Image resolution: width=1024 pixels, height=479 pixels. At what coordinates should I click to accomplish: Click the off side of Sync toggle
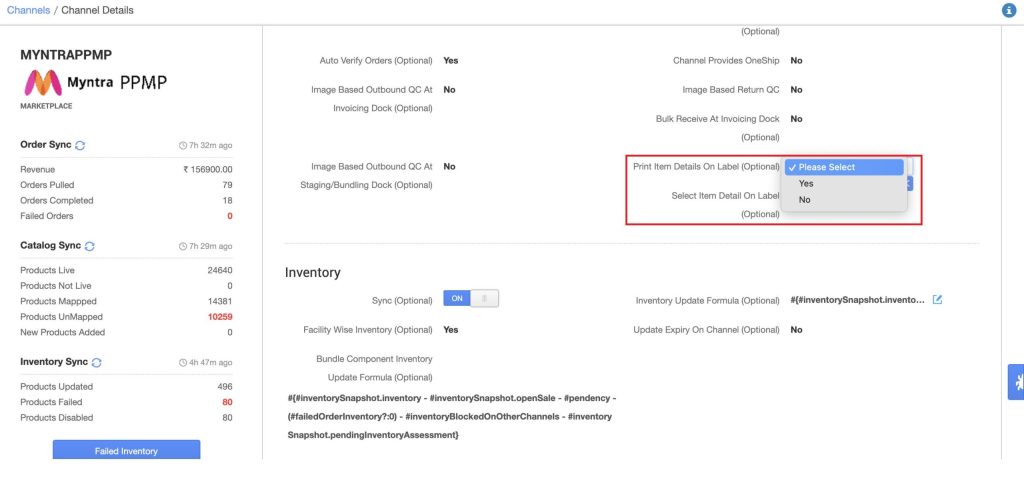pyautogui.click(x=485, y=298)
